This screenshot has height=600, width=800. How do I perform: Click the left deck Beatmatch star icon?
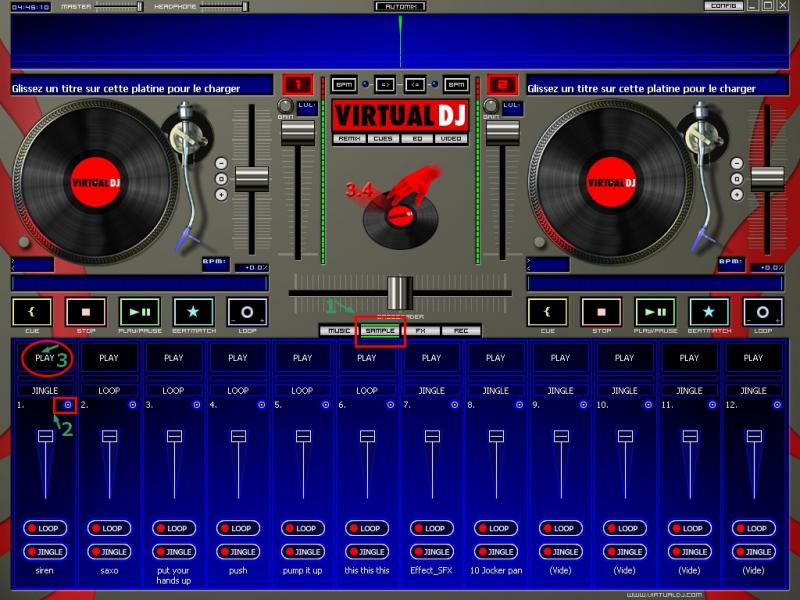[x=194, y=312]
